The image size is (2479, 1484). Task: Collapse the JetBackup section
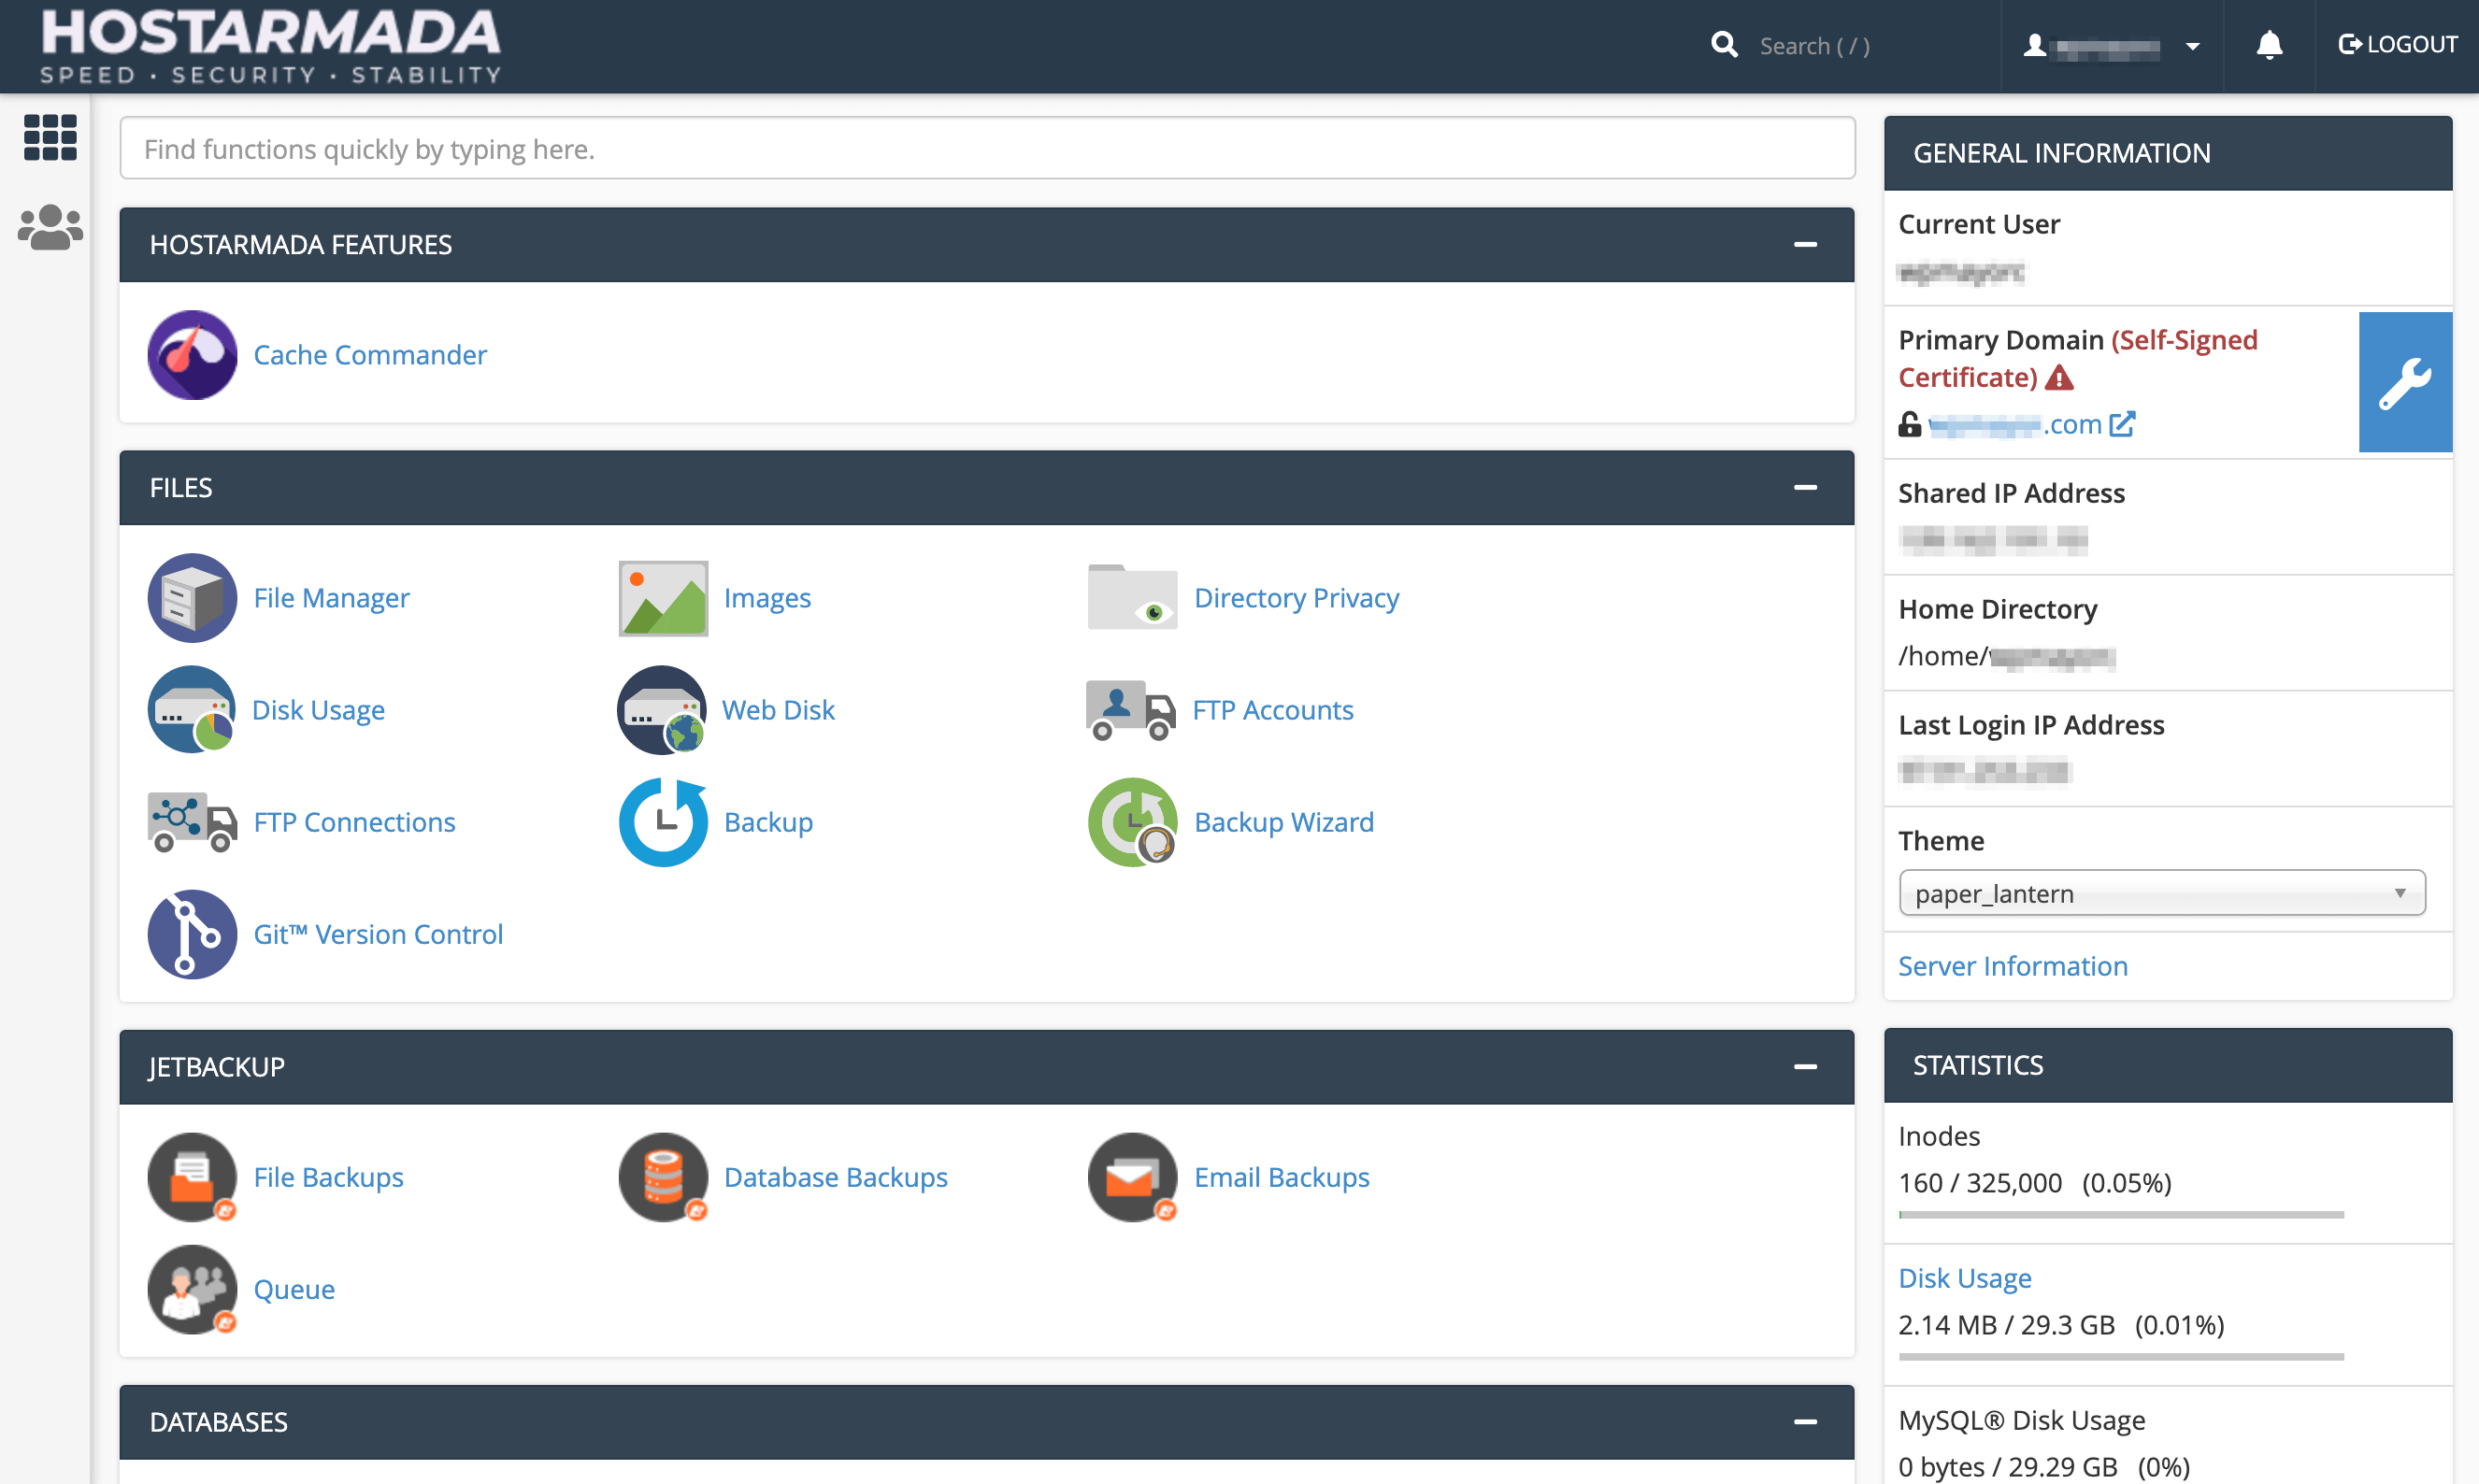[x=1805, y=1067]
